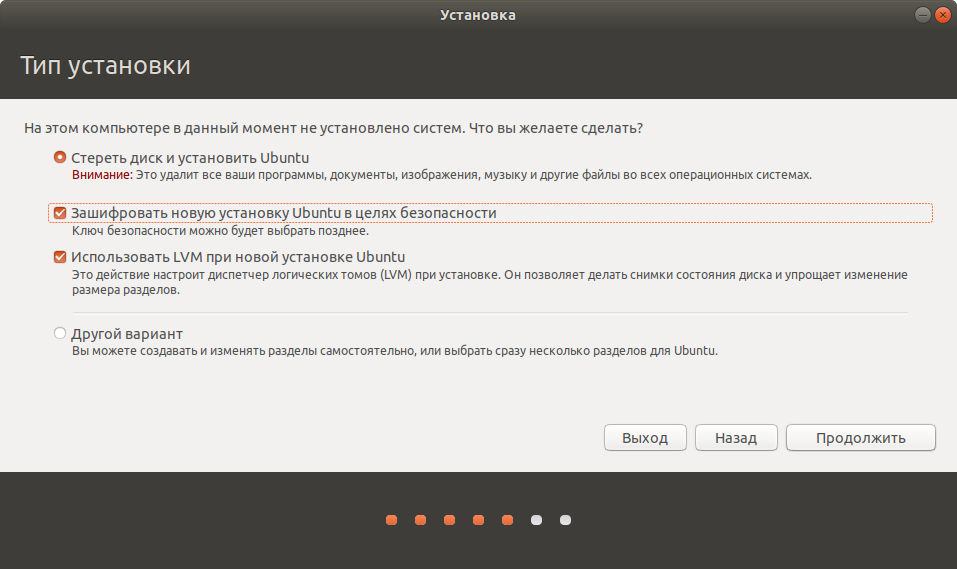Choose the "Другой вариант" radio option
Screen dimensions: 957x569
click(x=61, y=334)
